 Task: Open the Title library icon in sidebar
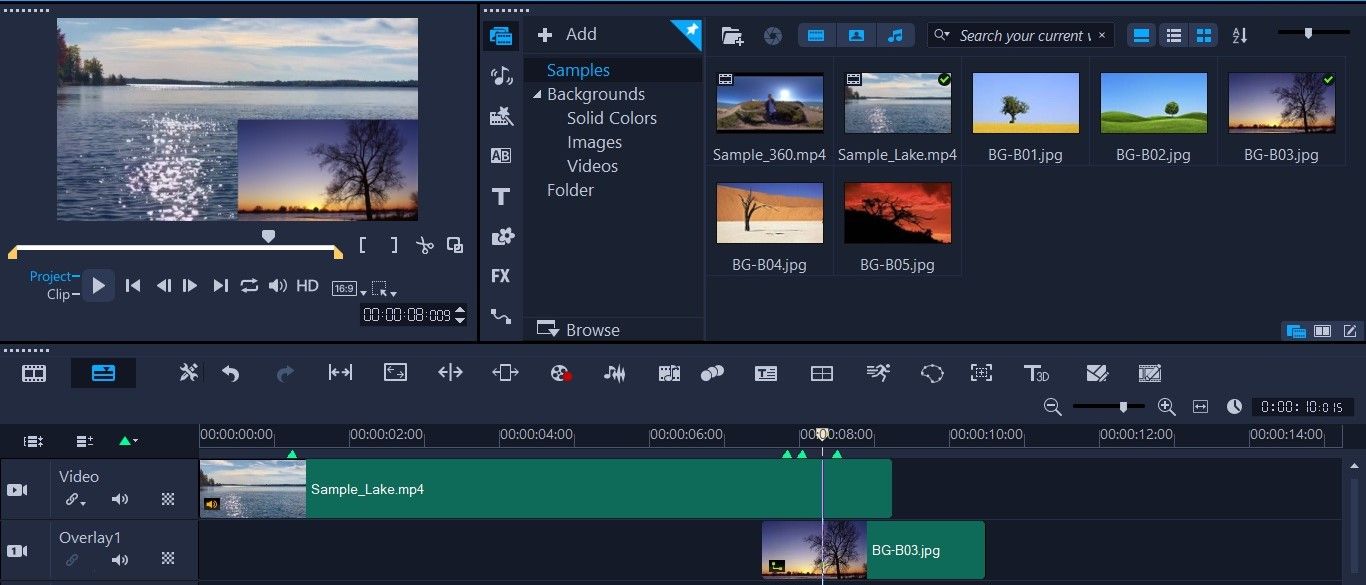point(501,197)
